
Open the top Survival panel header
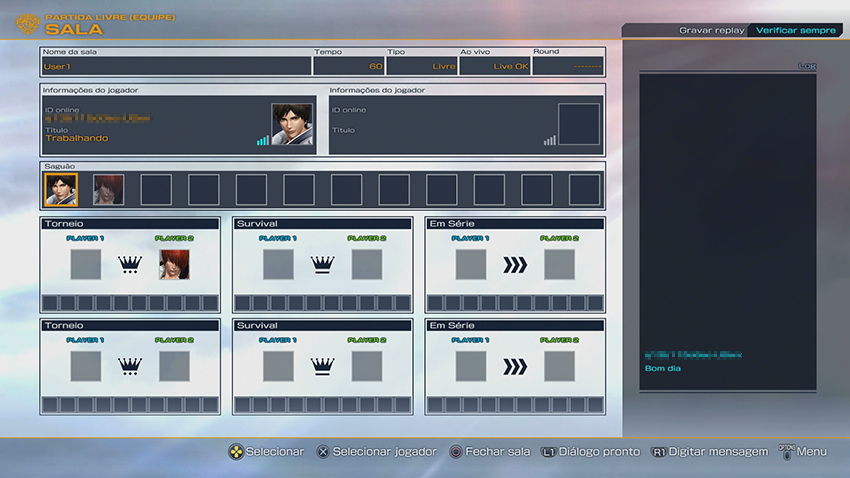tap(323, 224)
